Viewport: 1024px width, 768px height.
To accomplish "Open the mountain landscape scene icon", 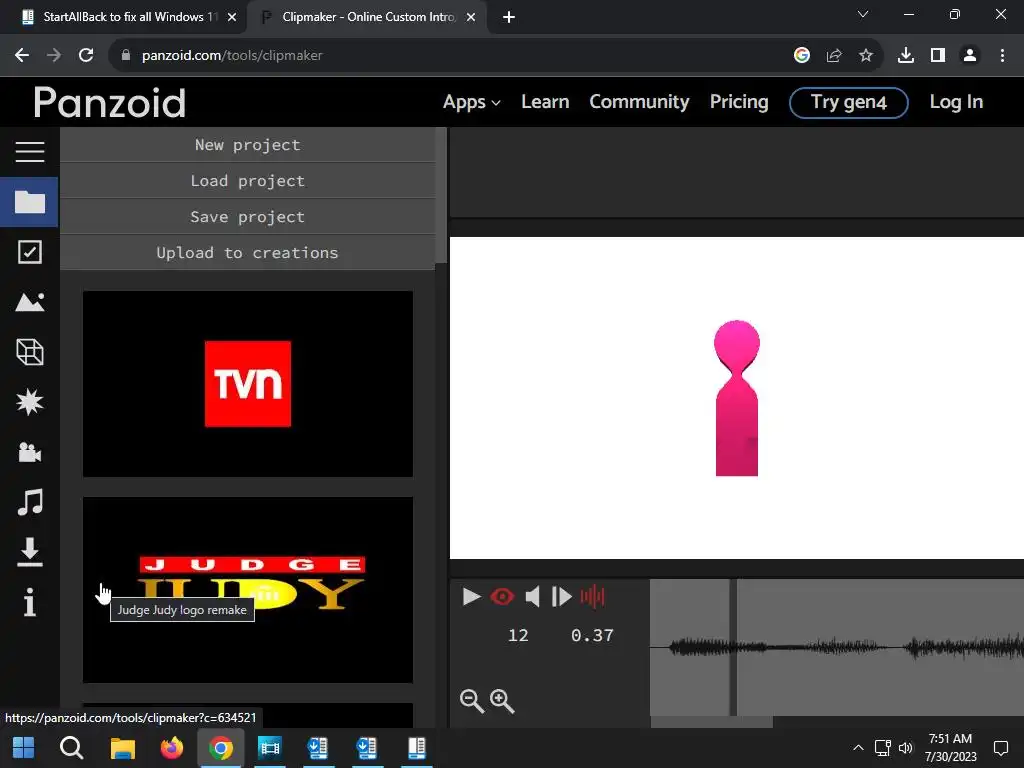I will (29, 302).
